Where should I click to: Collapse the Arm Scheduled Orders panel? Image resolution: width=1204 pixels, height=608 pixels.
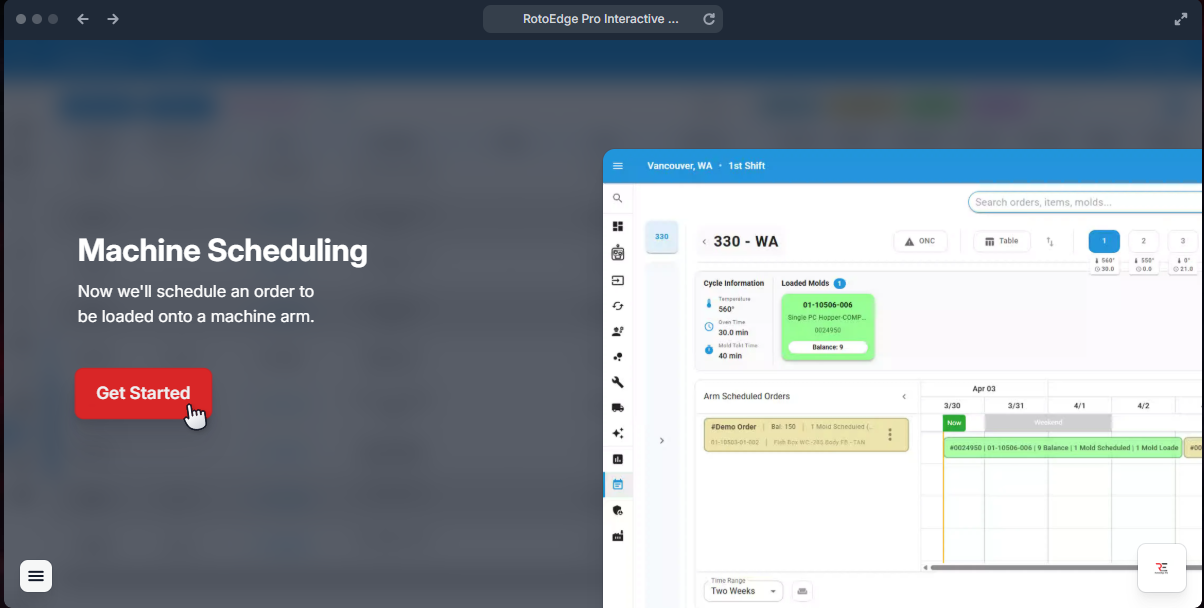point(904,397)
